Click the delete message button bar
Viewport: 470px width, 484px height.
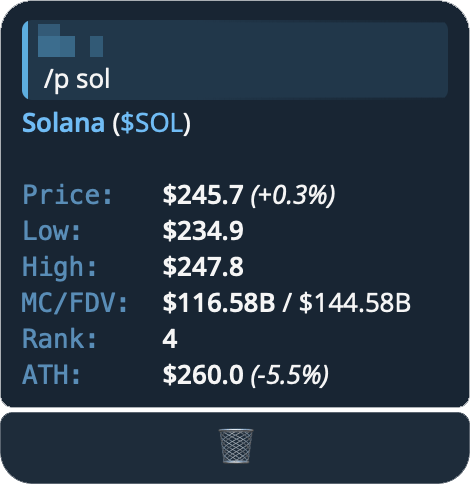235,447
